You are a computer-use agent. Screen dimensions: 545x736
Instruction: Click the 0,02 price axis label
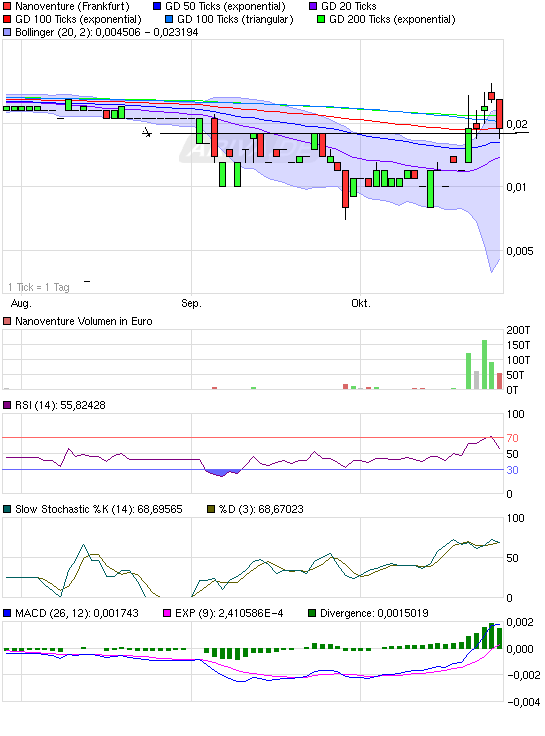tap(517, 124)
